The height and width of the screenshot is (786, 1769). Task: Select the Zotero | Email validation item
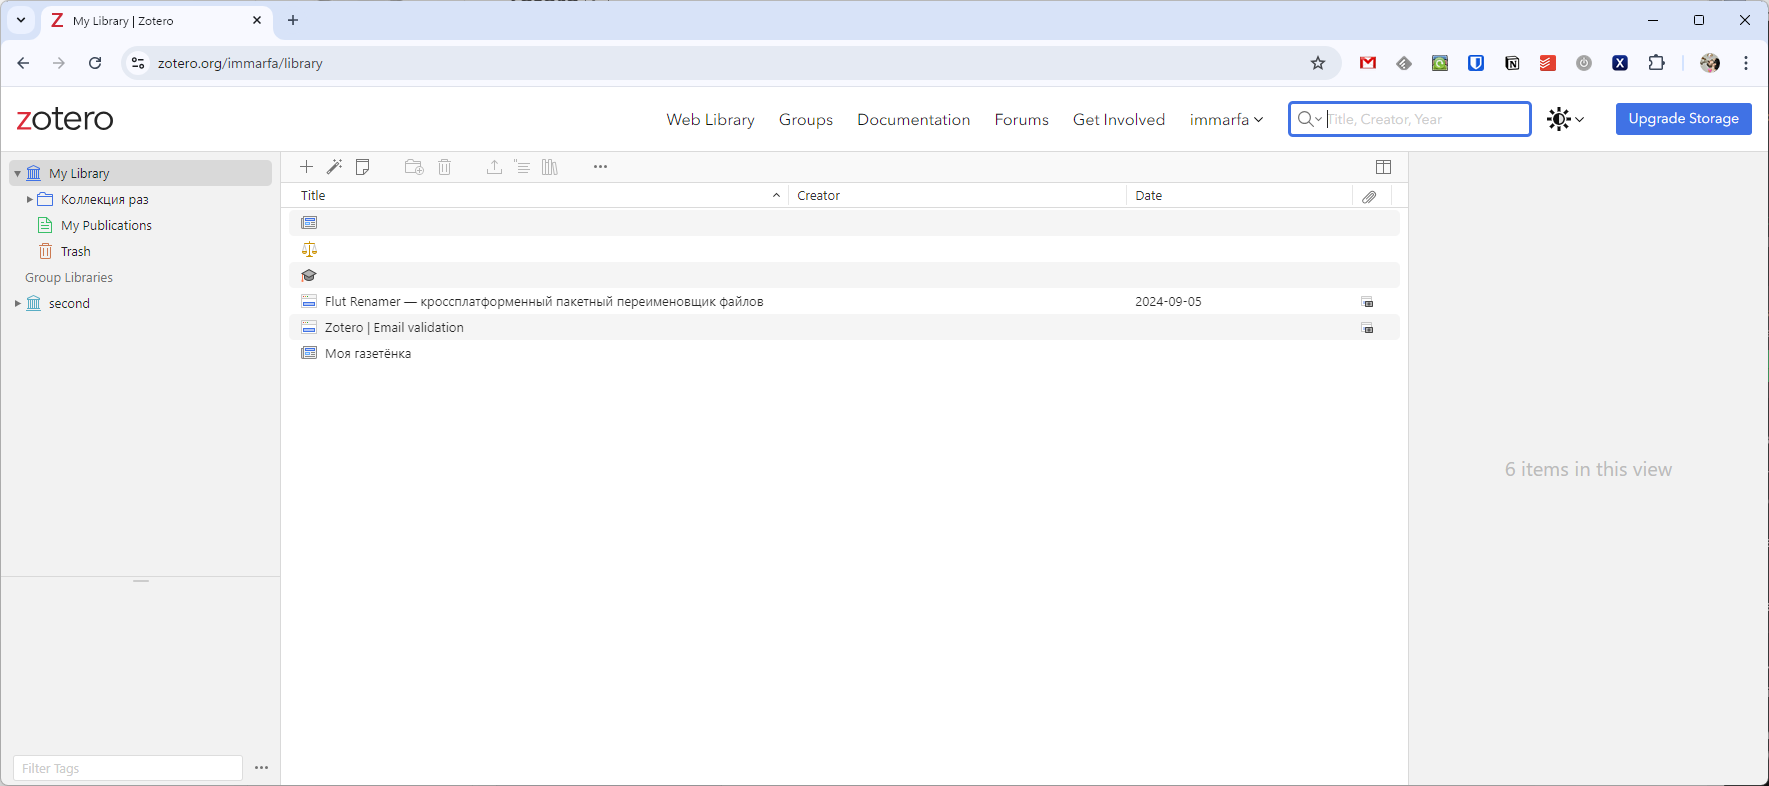[844, 327]
